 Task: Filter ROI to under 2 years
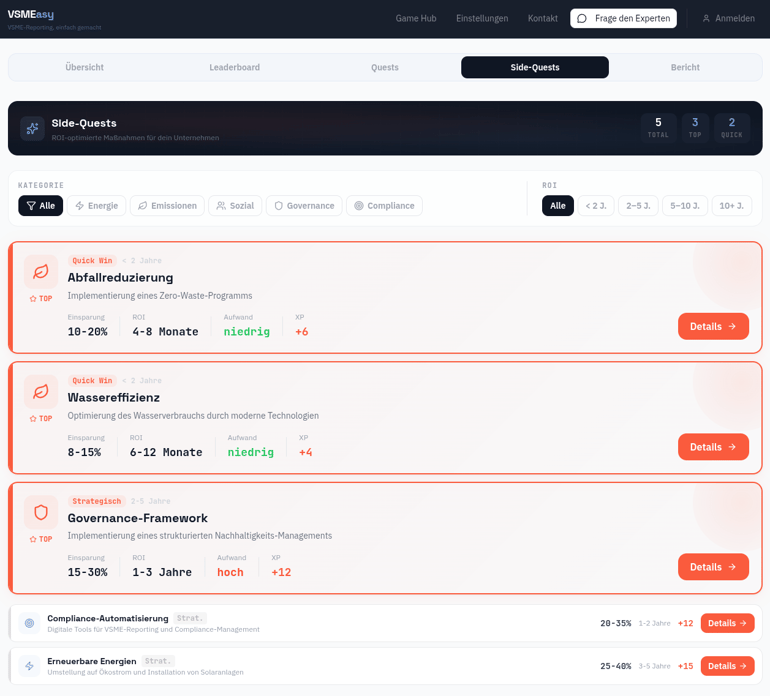(x=596, y=206)
